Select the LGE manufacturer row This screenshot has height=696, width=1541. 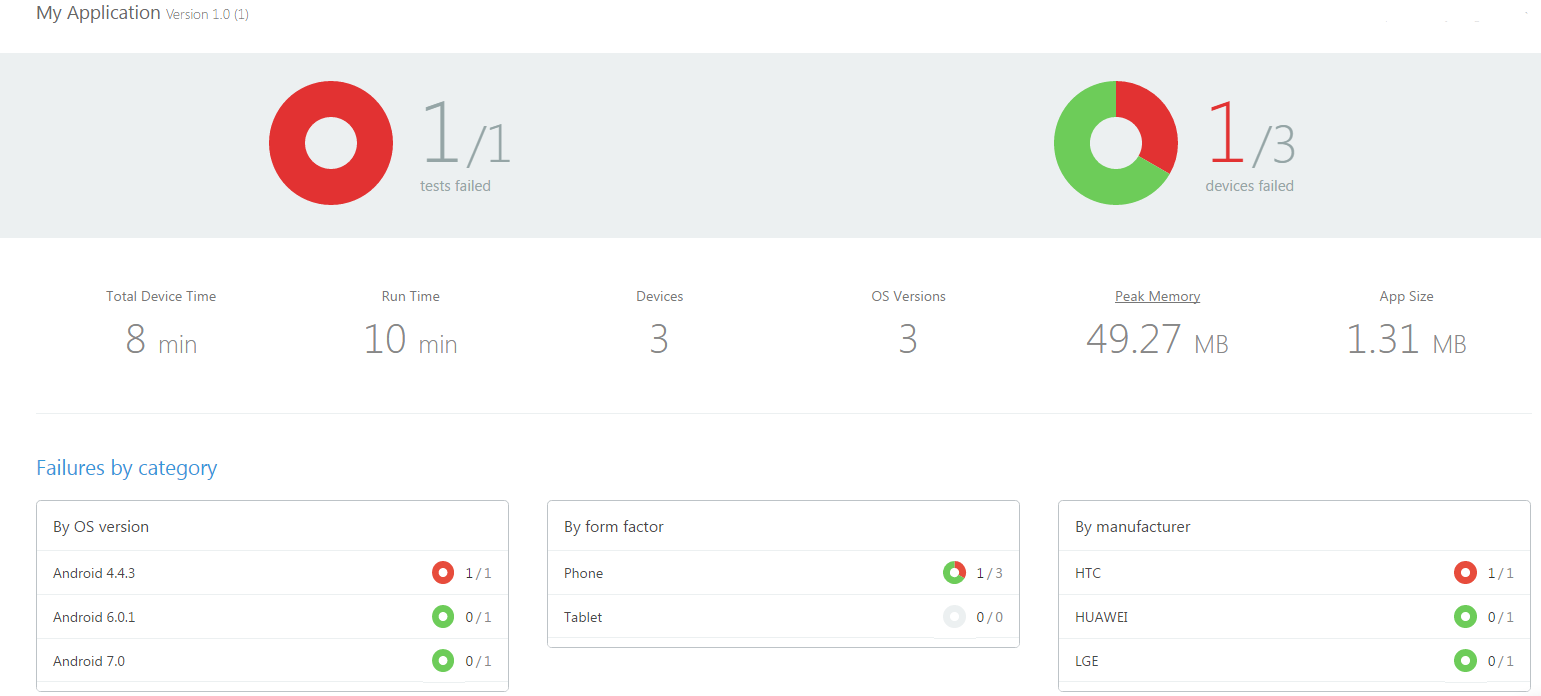pos(1294,661)
